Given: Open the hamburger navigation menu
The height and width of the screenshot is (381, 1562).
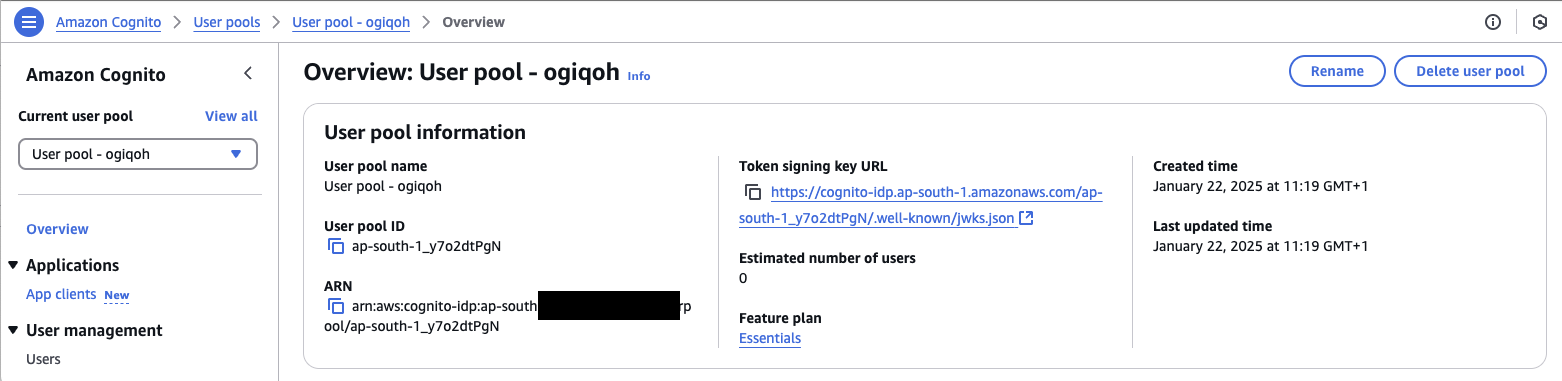Looking at the screenshot, I should [27, 21].
